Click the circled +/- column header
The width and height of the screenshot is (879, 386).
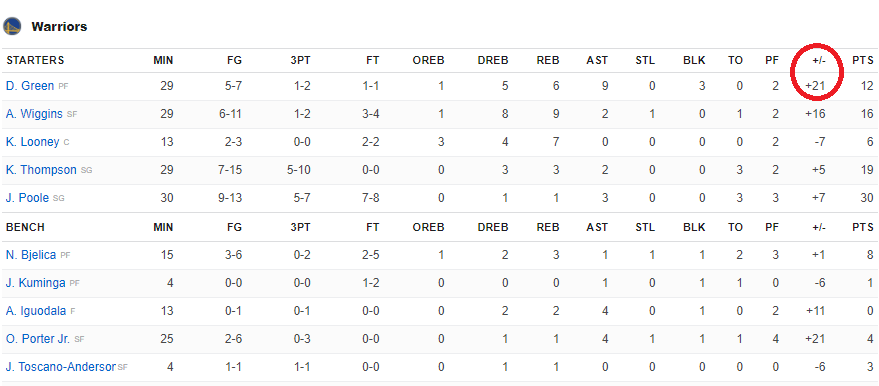coord(818,61)
